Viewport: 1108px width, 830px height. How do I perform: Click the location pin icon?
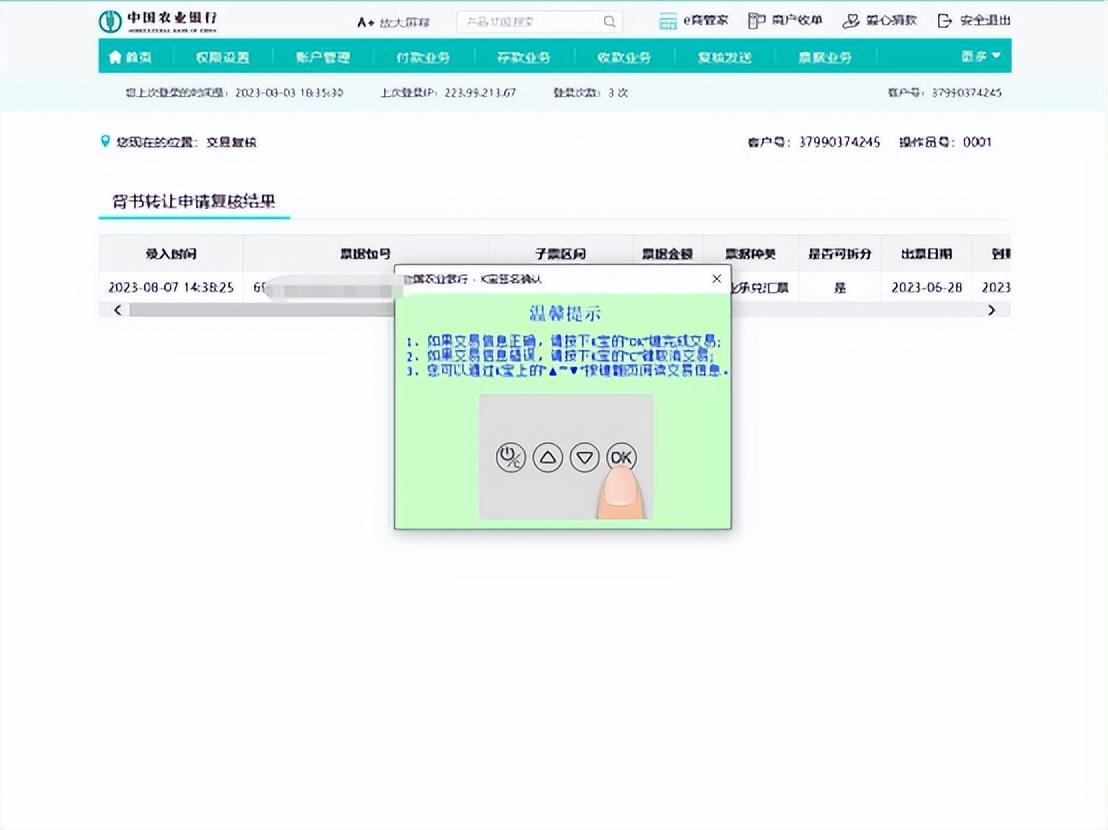coord(105,142)
